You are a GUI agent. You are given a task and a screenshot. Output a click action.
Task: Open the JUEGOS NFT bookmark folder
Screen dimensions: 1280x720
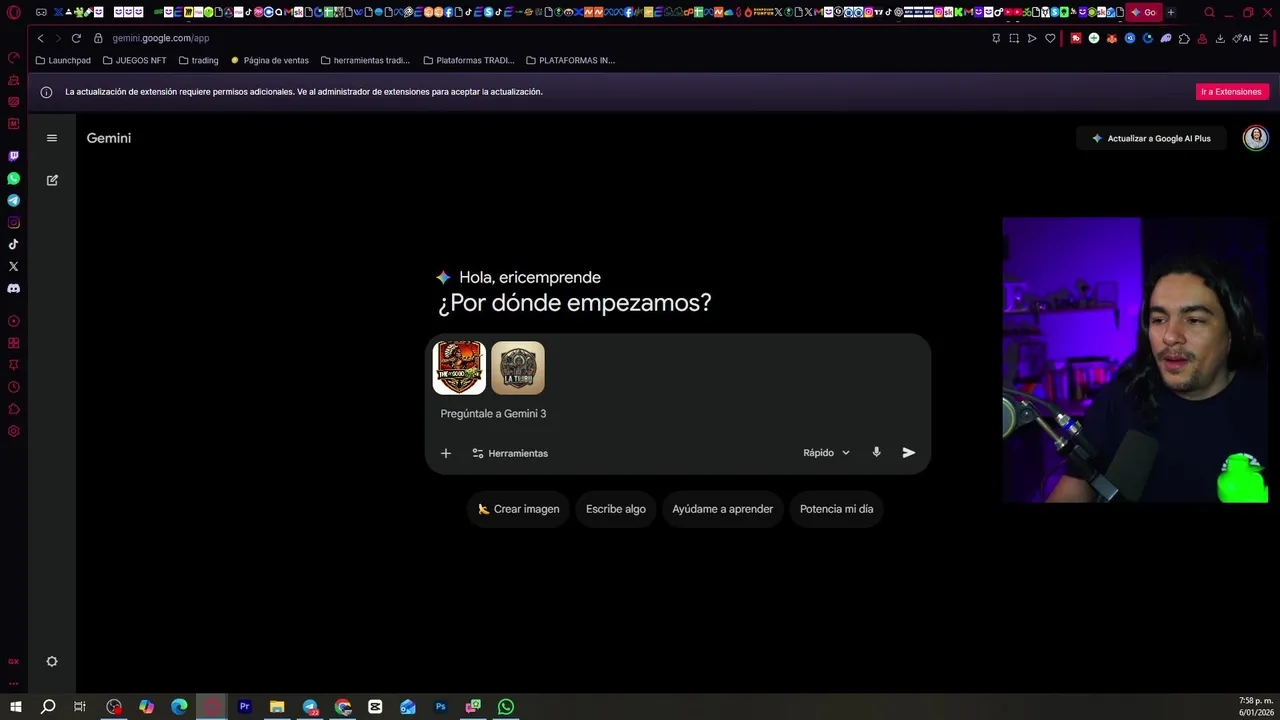(134, 60)
